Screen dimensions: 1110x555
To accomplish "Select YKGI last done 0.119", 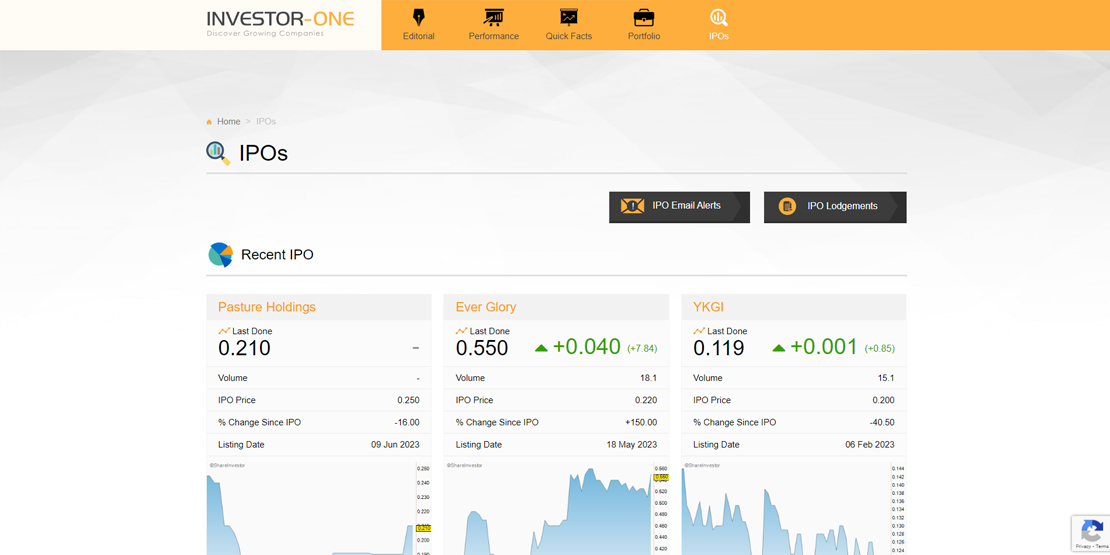I will pos(719,348).
